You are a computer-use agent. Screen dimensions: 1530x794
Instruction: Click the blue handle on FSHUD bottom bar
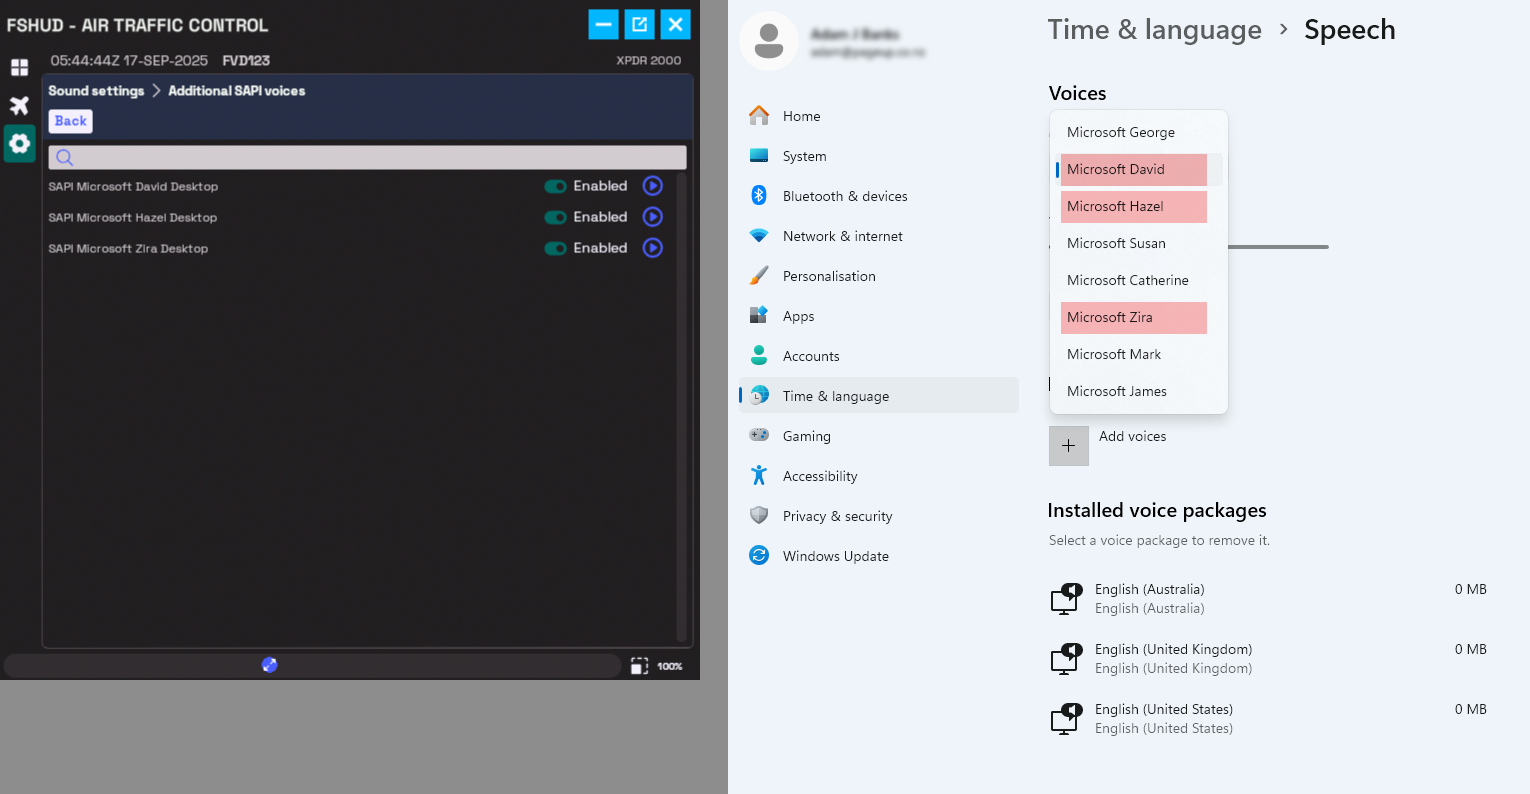pyautogui.click(x=269, y=665)
